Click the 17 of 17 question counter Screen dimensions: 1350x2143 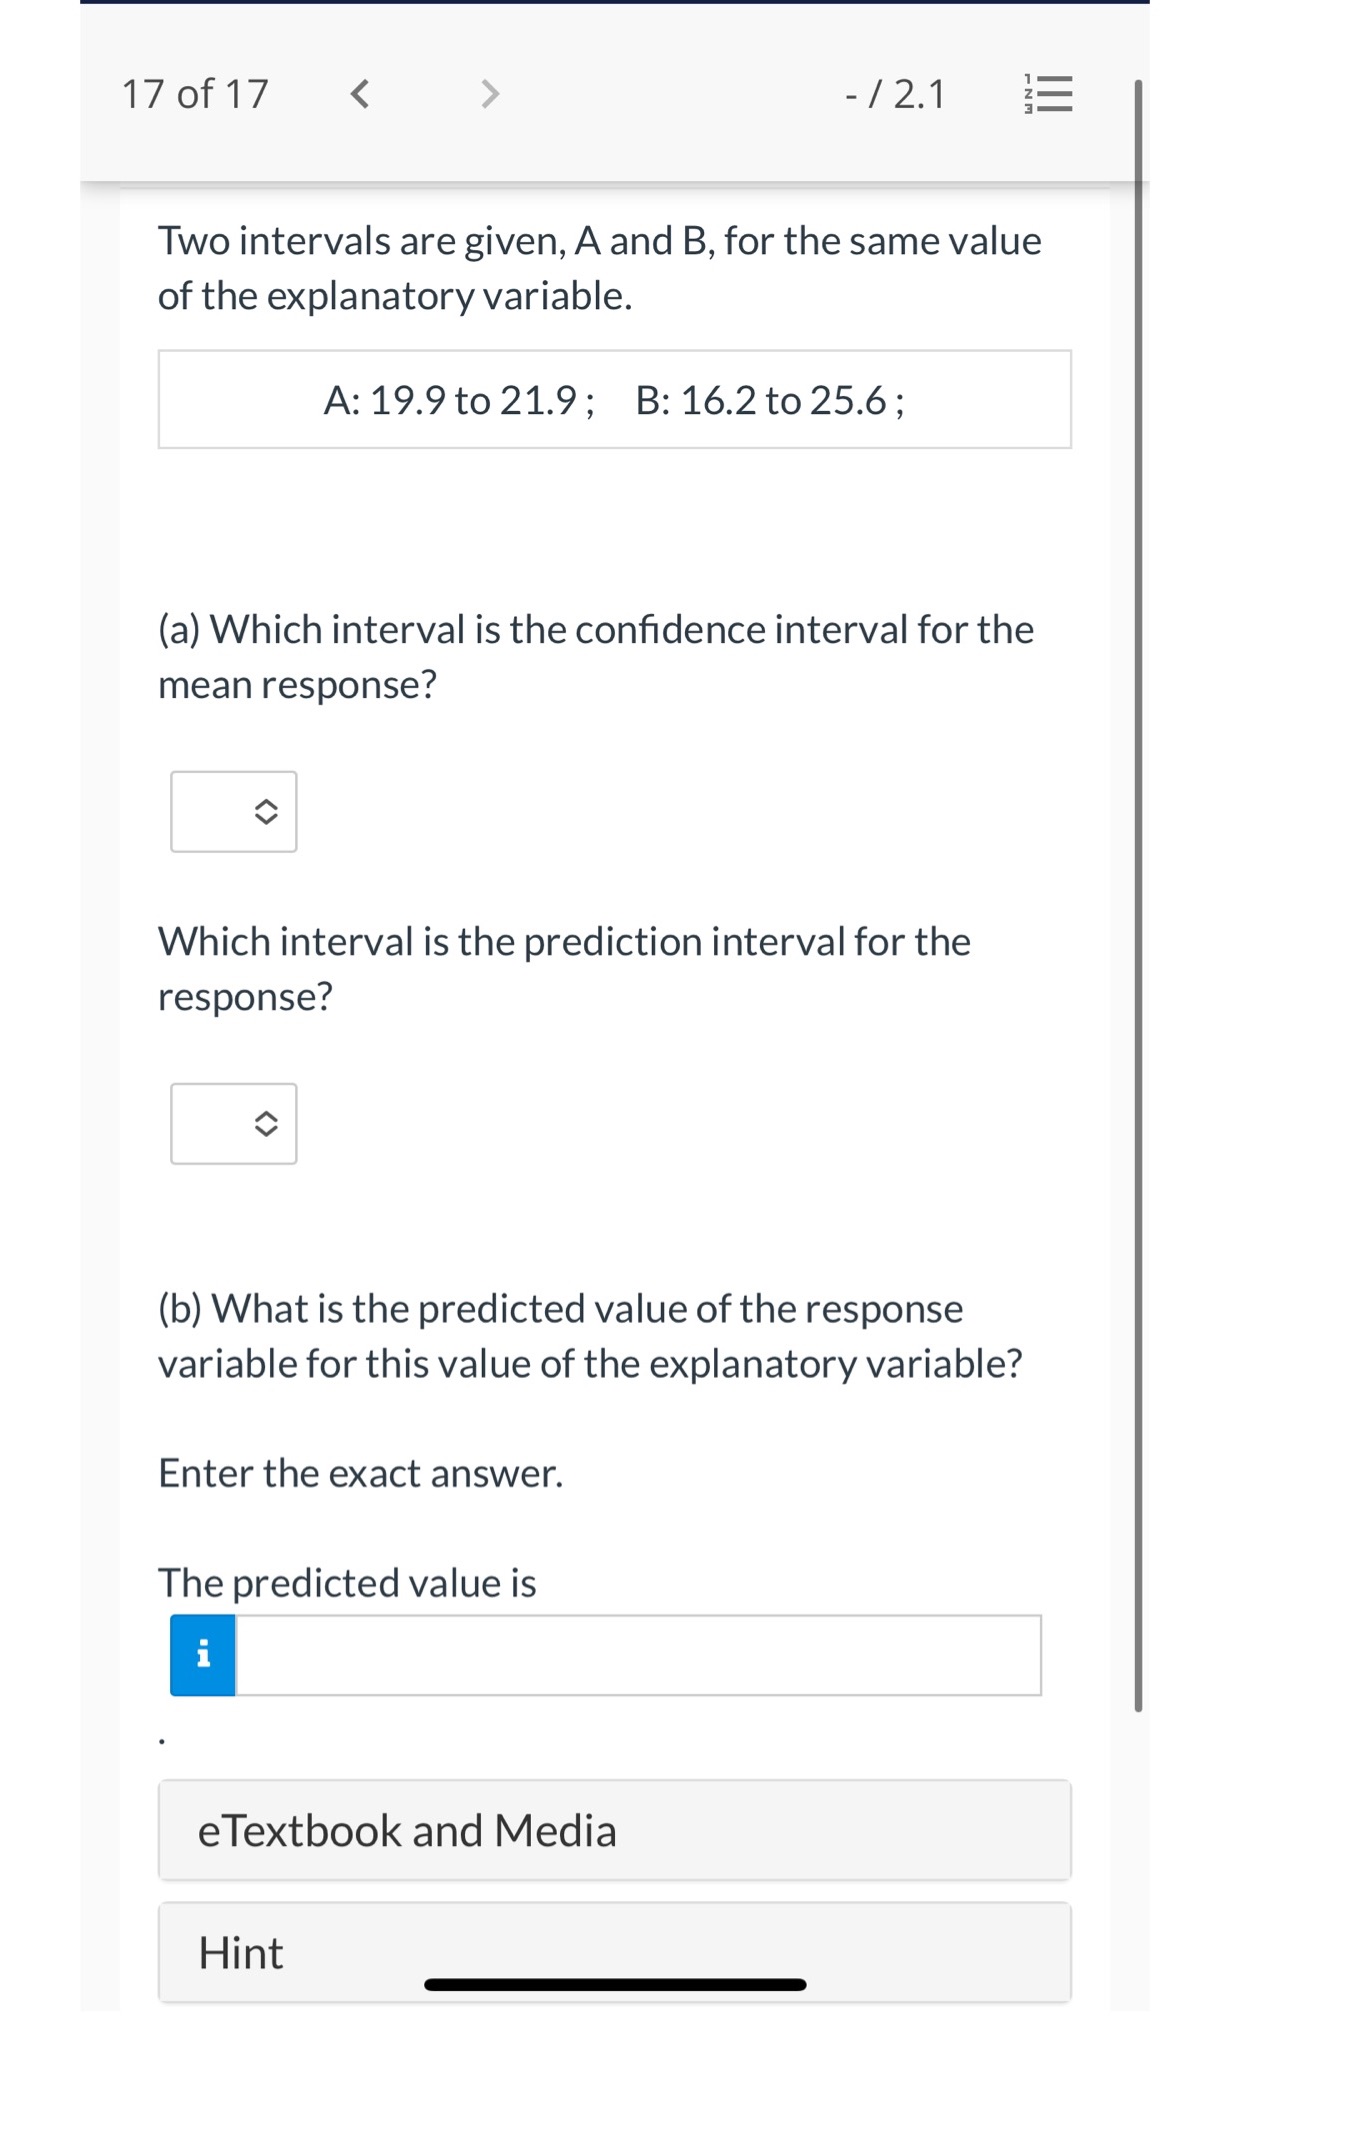point(196,95)
